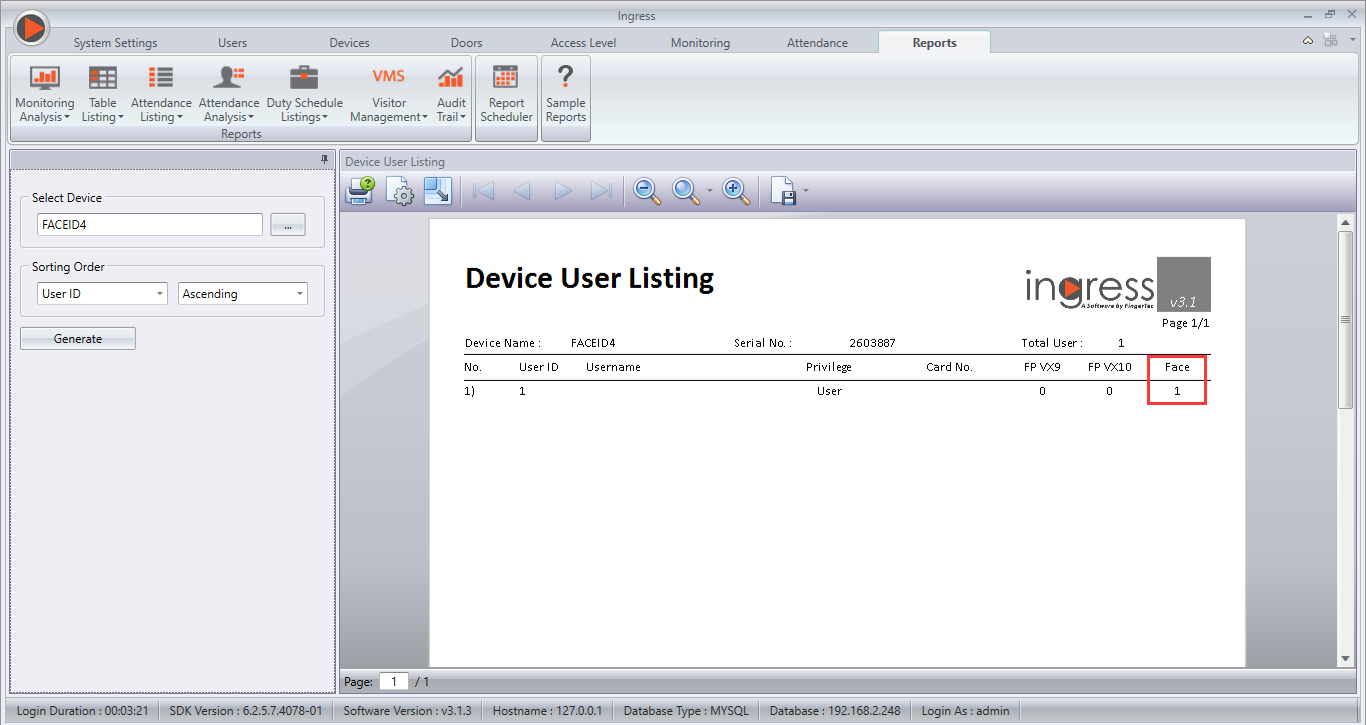Image resolution: width=1366 pixels, height=725 pixels.
Task: Browse devices with the ellipsis button
Action: pyautogui.click(x=287, y=225)
